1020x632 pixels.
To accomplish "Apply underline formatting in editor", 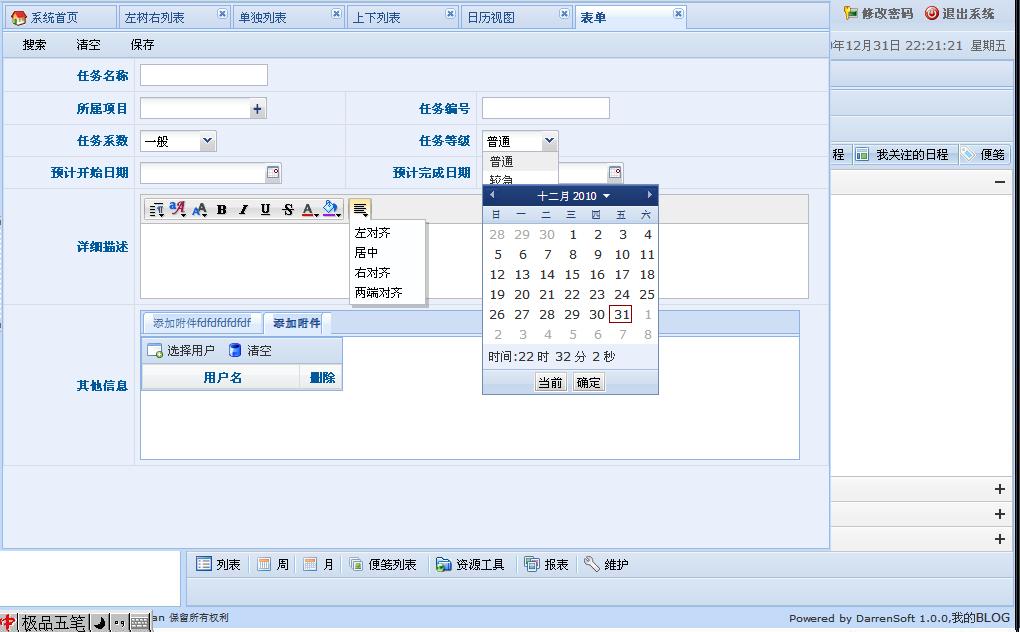I will [x=265, y=209].
